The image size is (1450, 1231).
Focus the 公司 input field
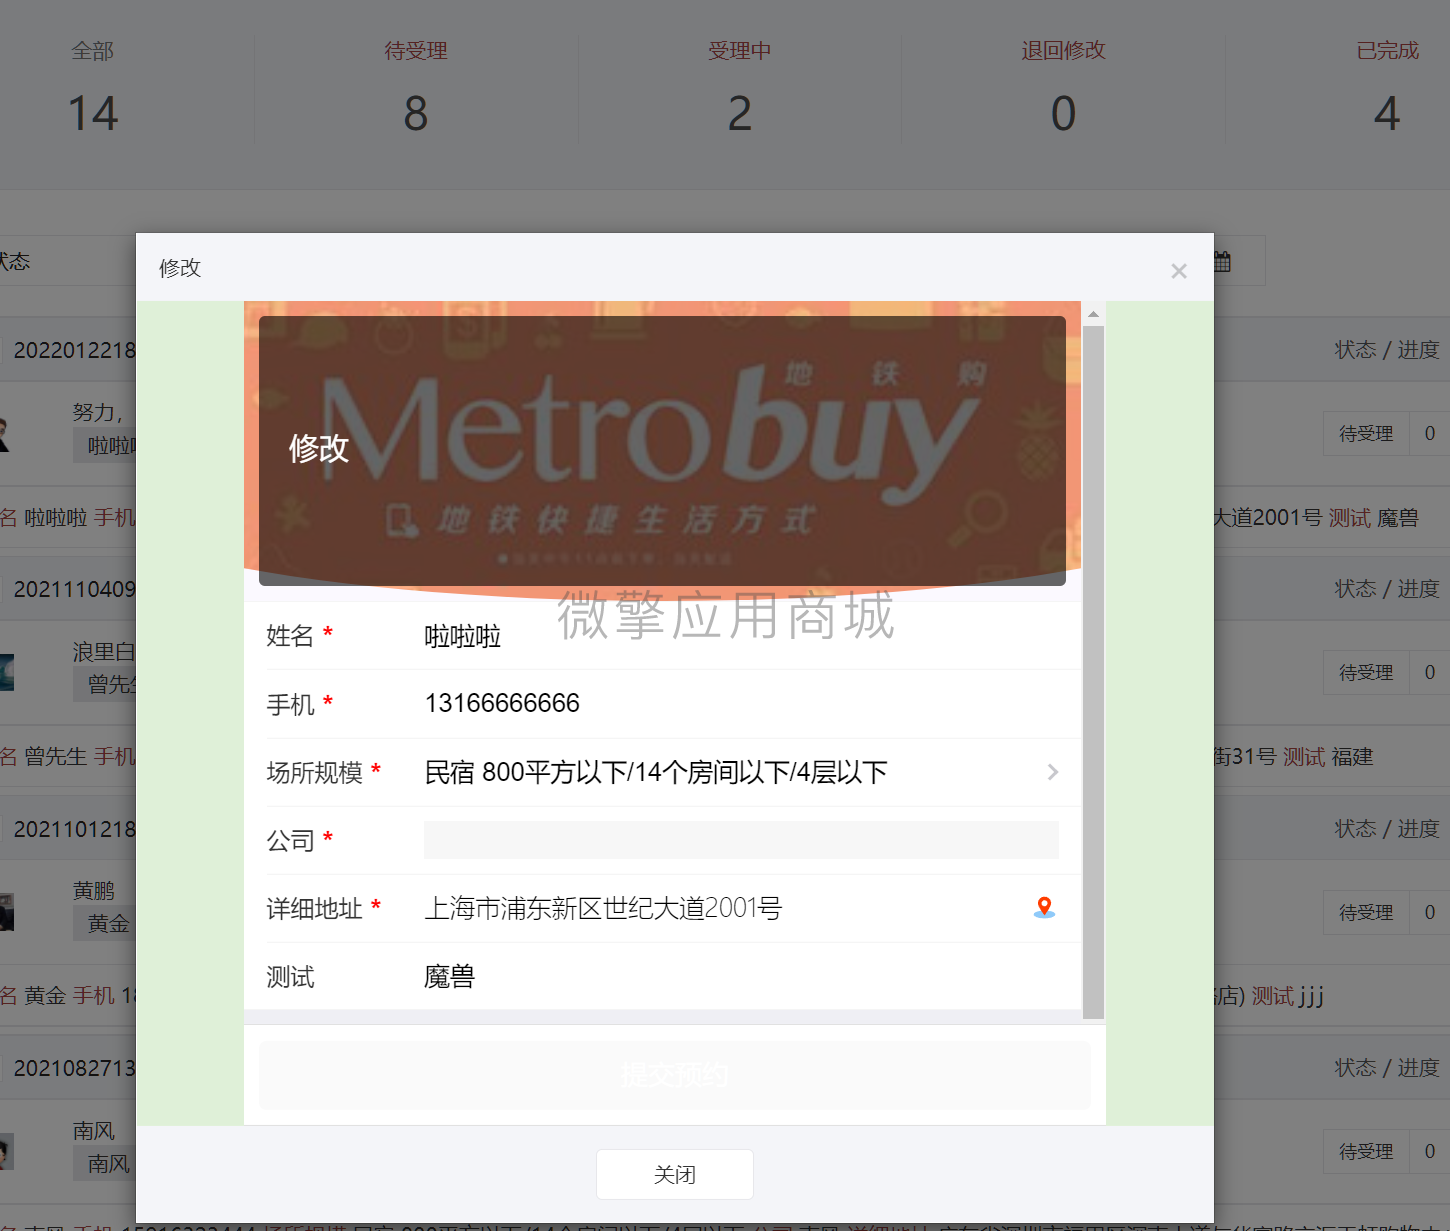point(741,840)
